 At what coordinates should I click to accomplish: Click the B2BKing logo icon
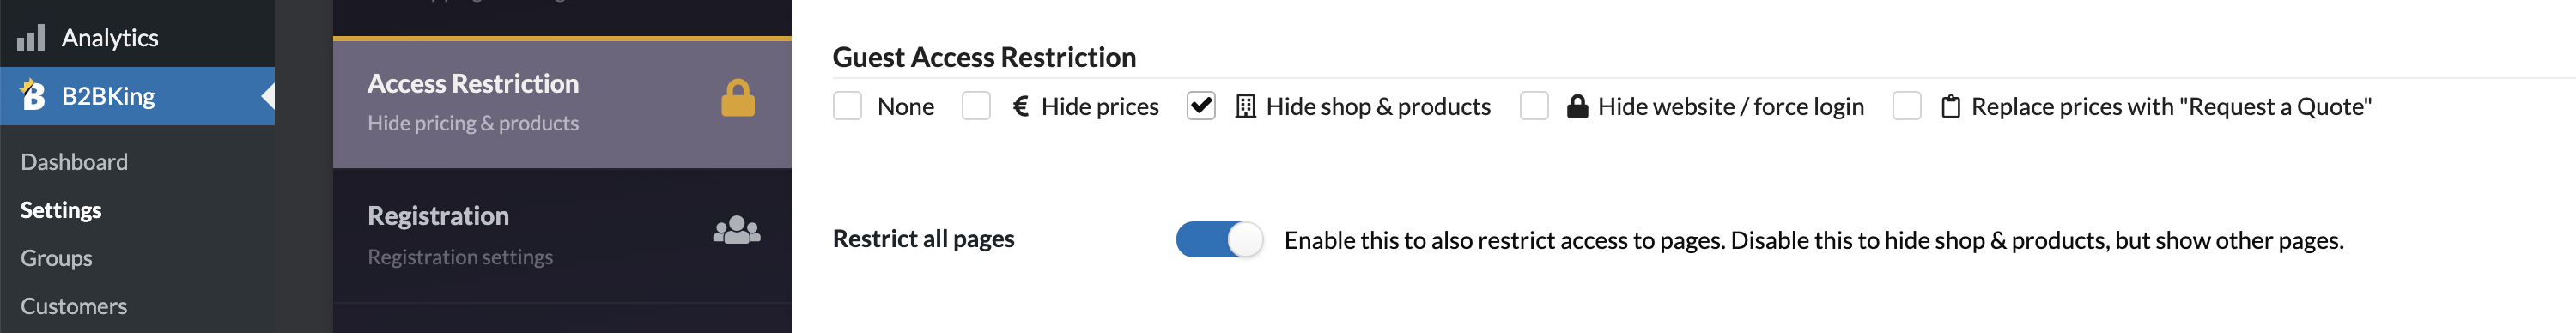tap(32, 95)
